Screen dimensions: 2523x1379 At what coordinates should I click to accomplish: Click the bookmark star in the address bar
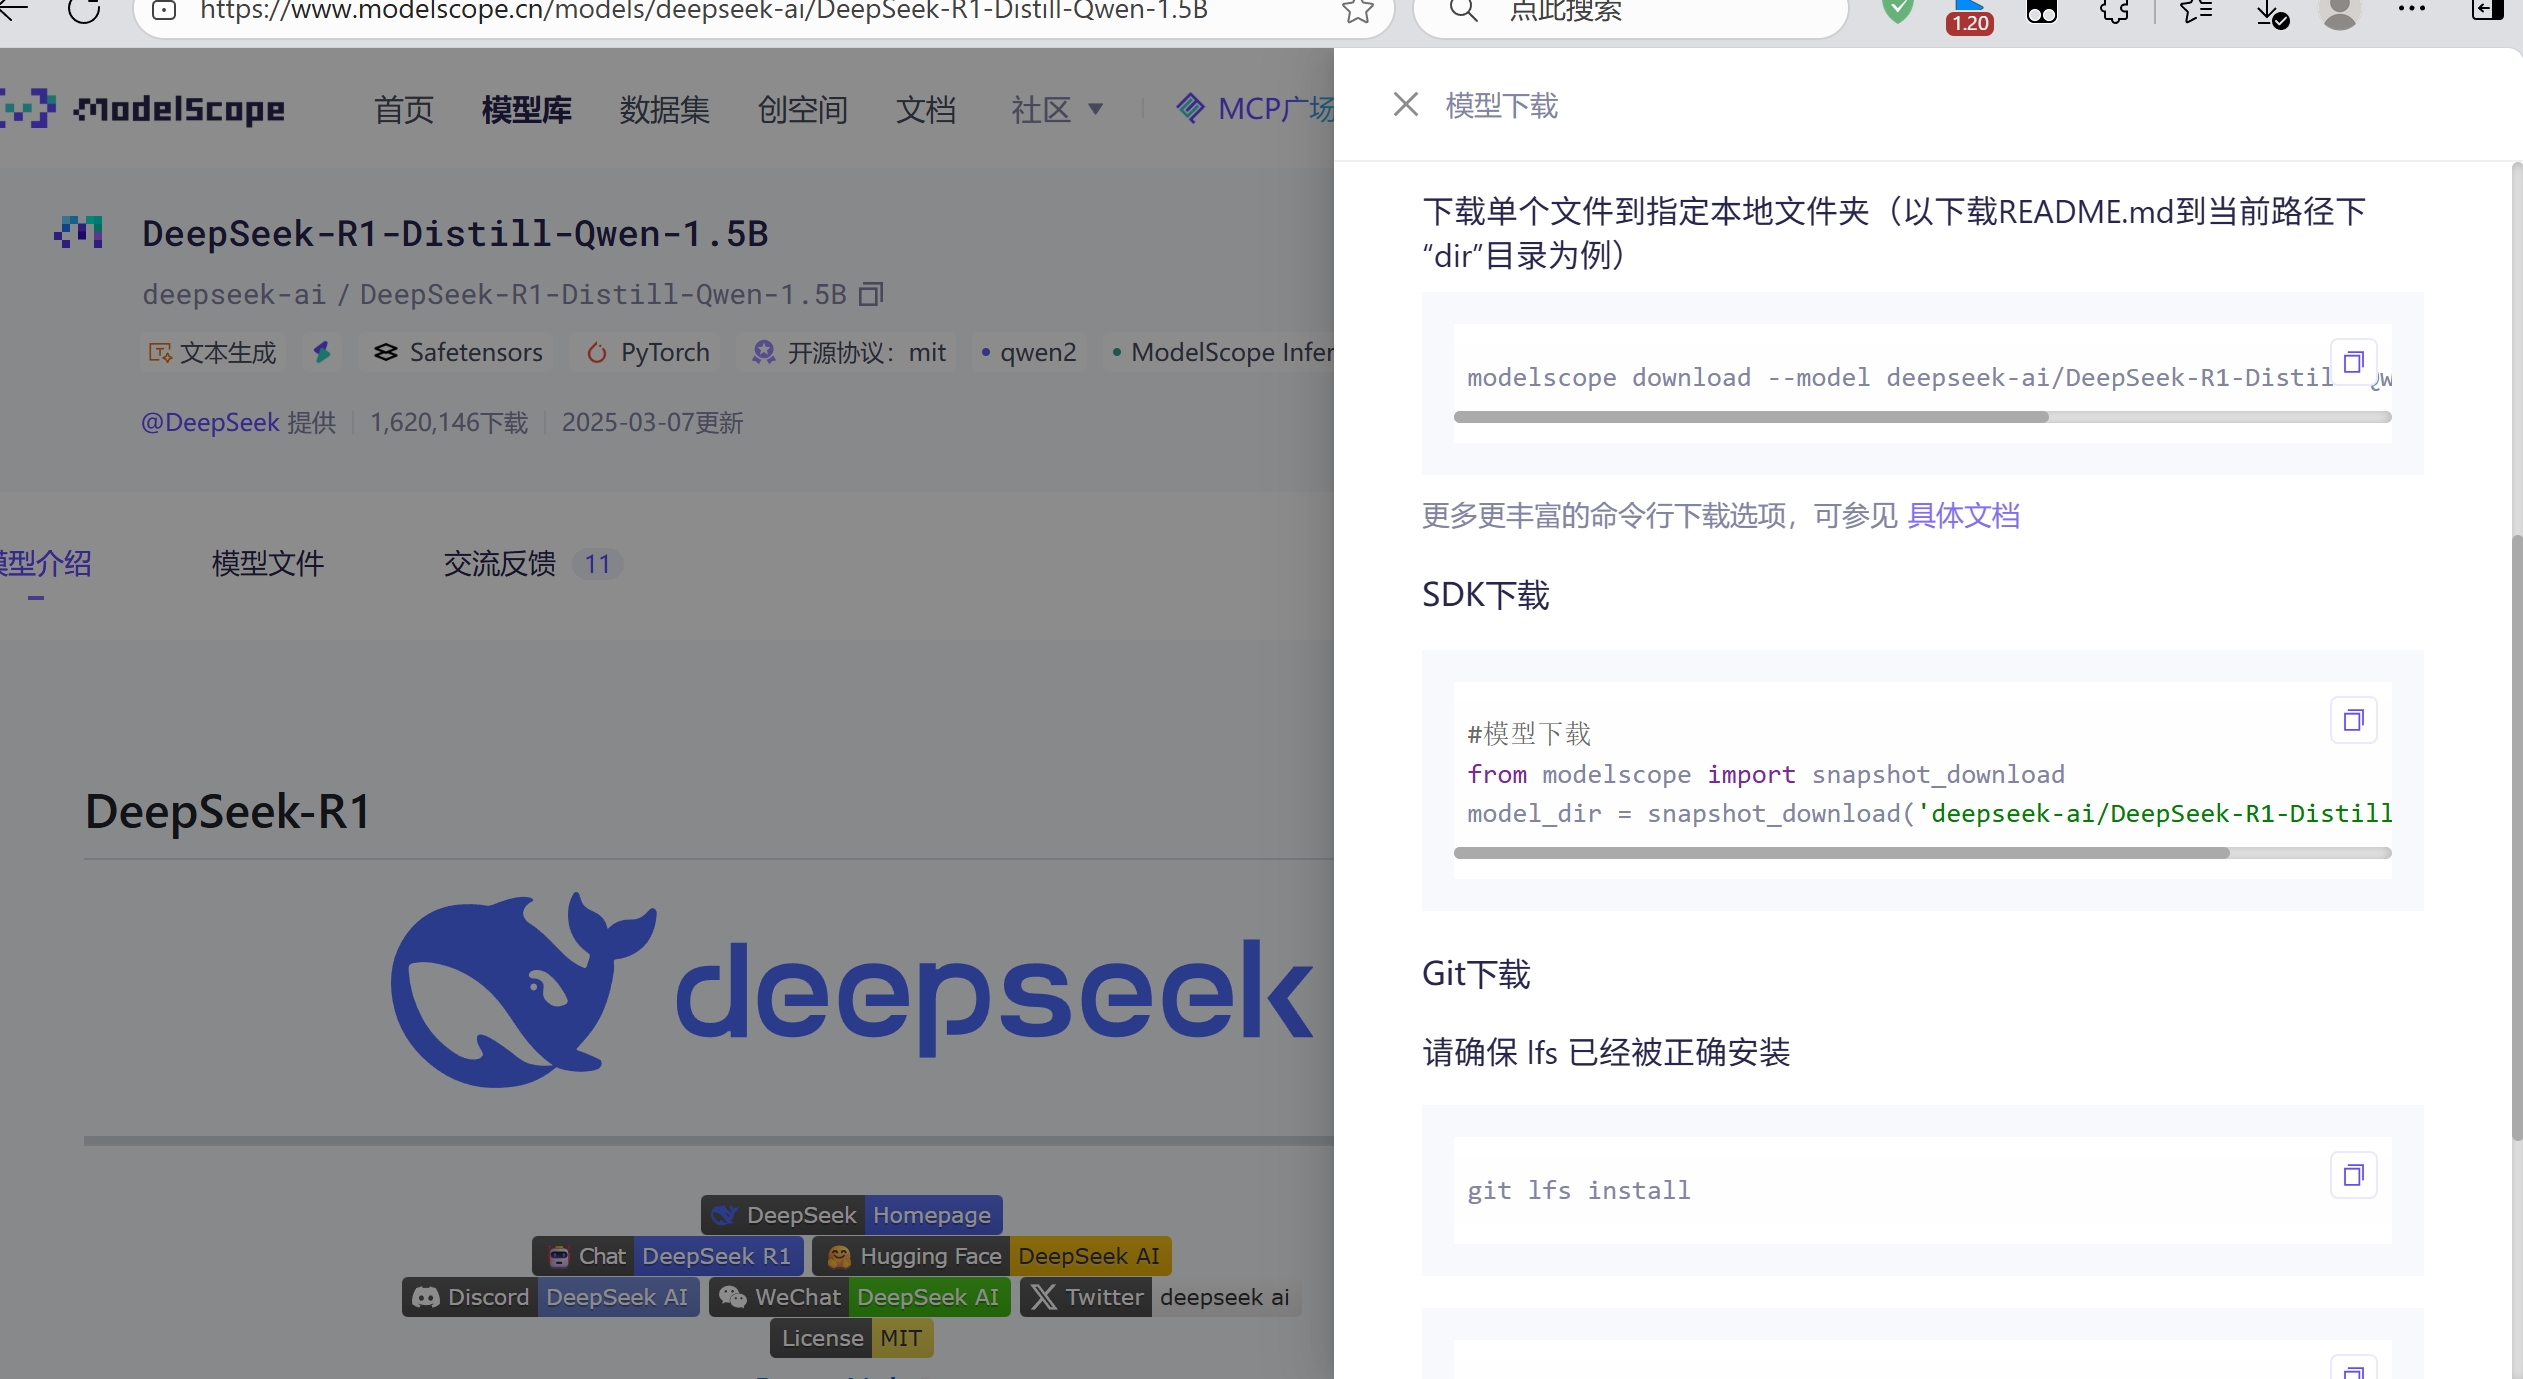tap(1357, 12)
